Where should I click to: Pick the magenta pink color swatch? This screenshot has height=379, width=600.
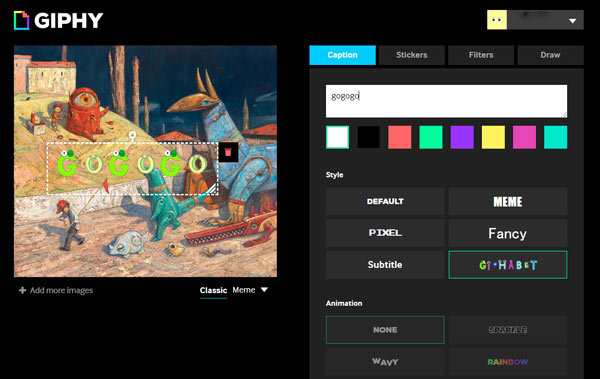(x=524, y=137)
